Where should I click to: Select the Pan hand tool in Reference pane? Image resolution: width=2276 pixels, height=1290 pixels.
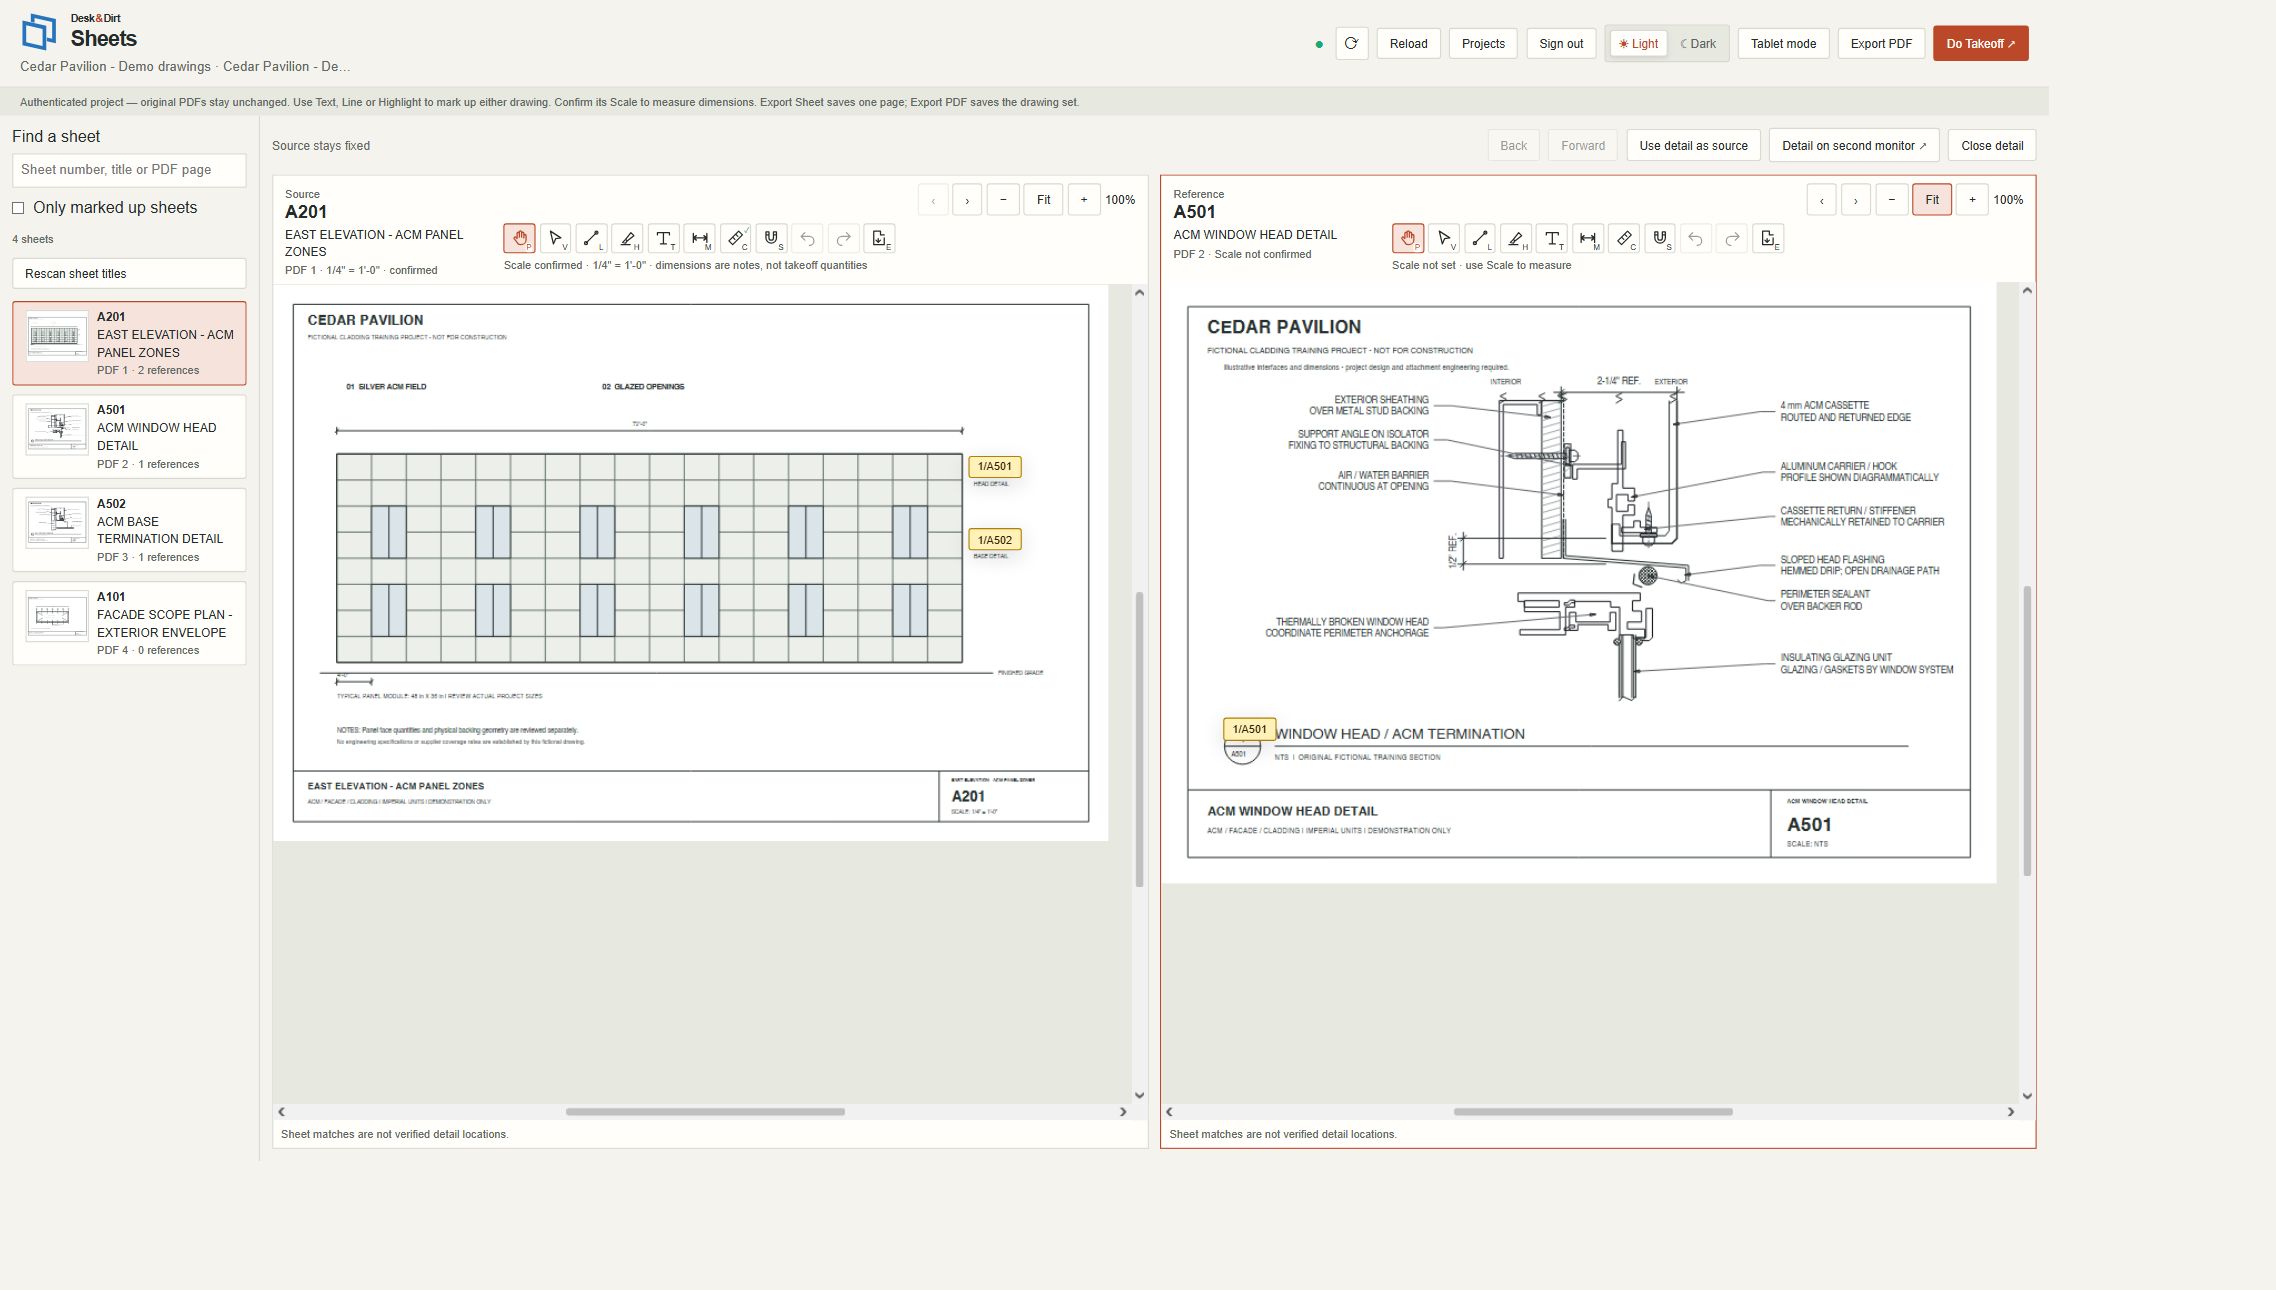[1408, 238]
